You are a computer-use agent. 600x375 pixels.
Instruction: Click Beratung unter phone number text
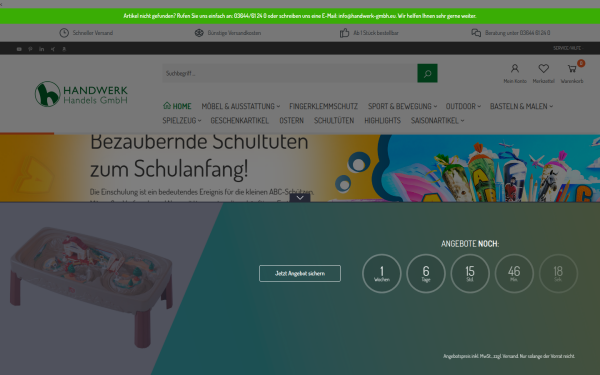click(518, 33)
